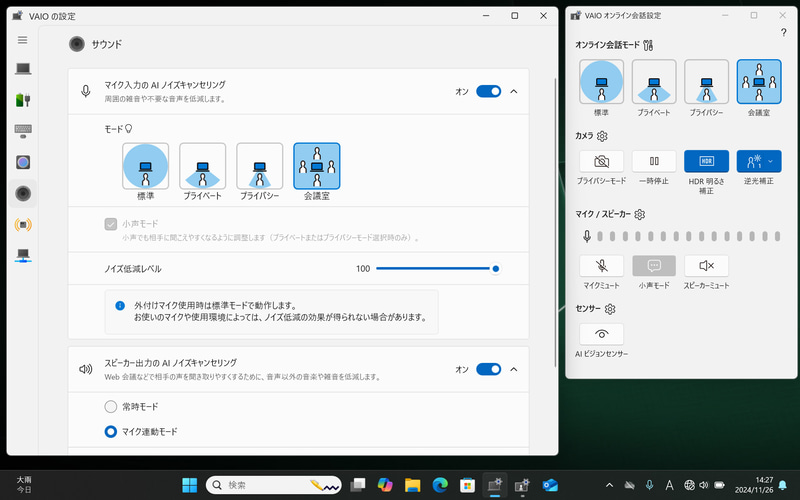This screenshot has height=500, width=800.
Task: Collapse the speaker output noise cancelling section
Action: click(x=514, y=369)
